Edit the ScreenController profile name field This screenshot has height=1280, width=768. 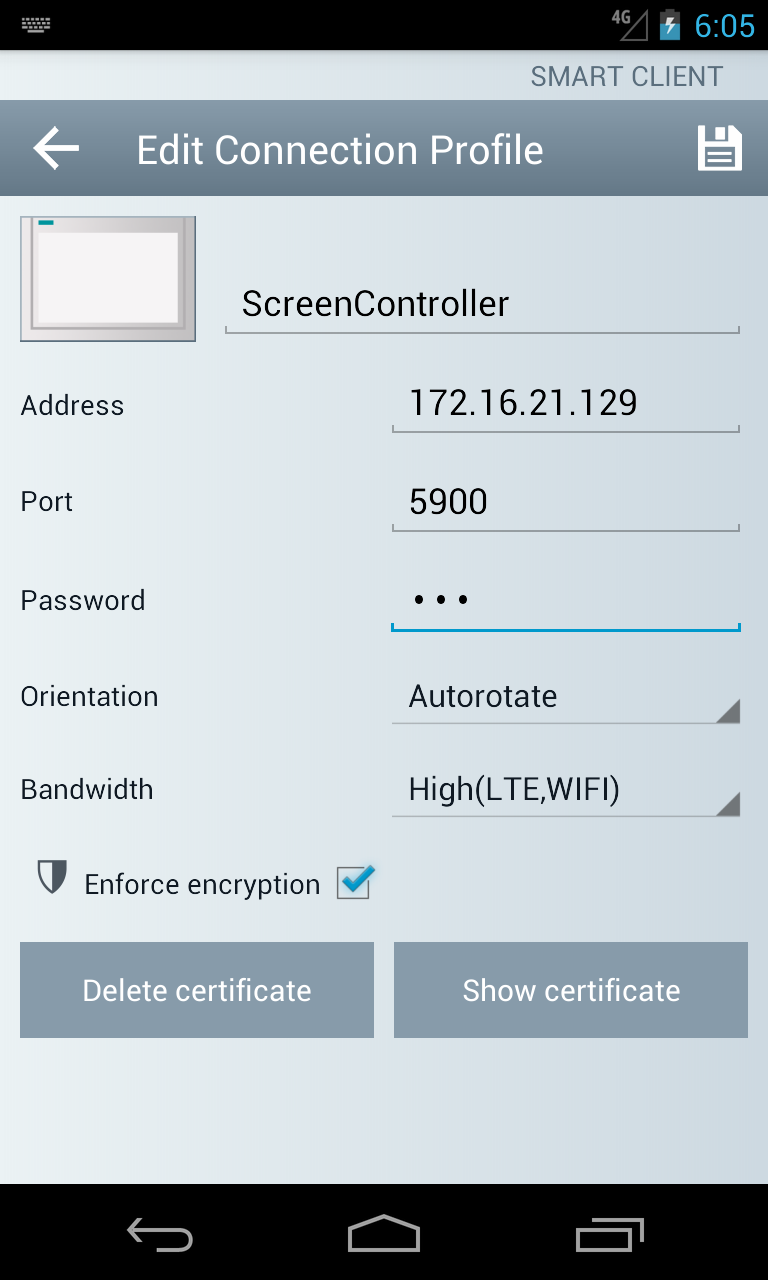(x=482, y=304)
